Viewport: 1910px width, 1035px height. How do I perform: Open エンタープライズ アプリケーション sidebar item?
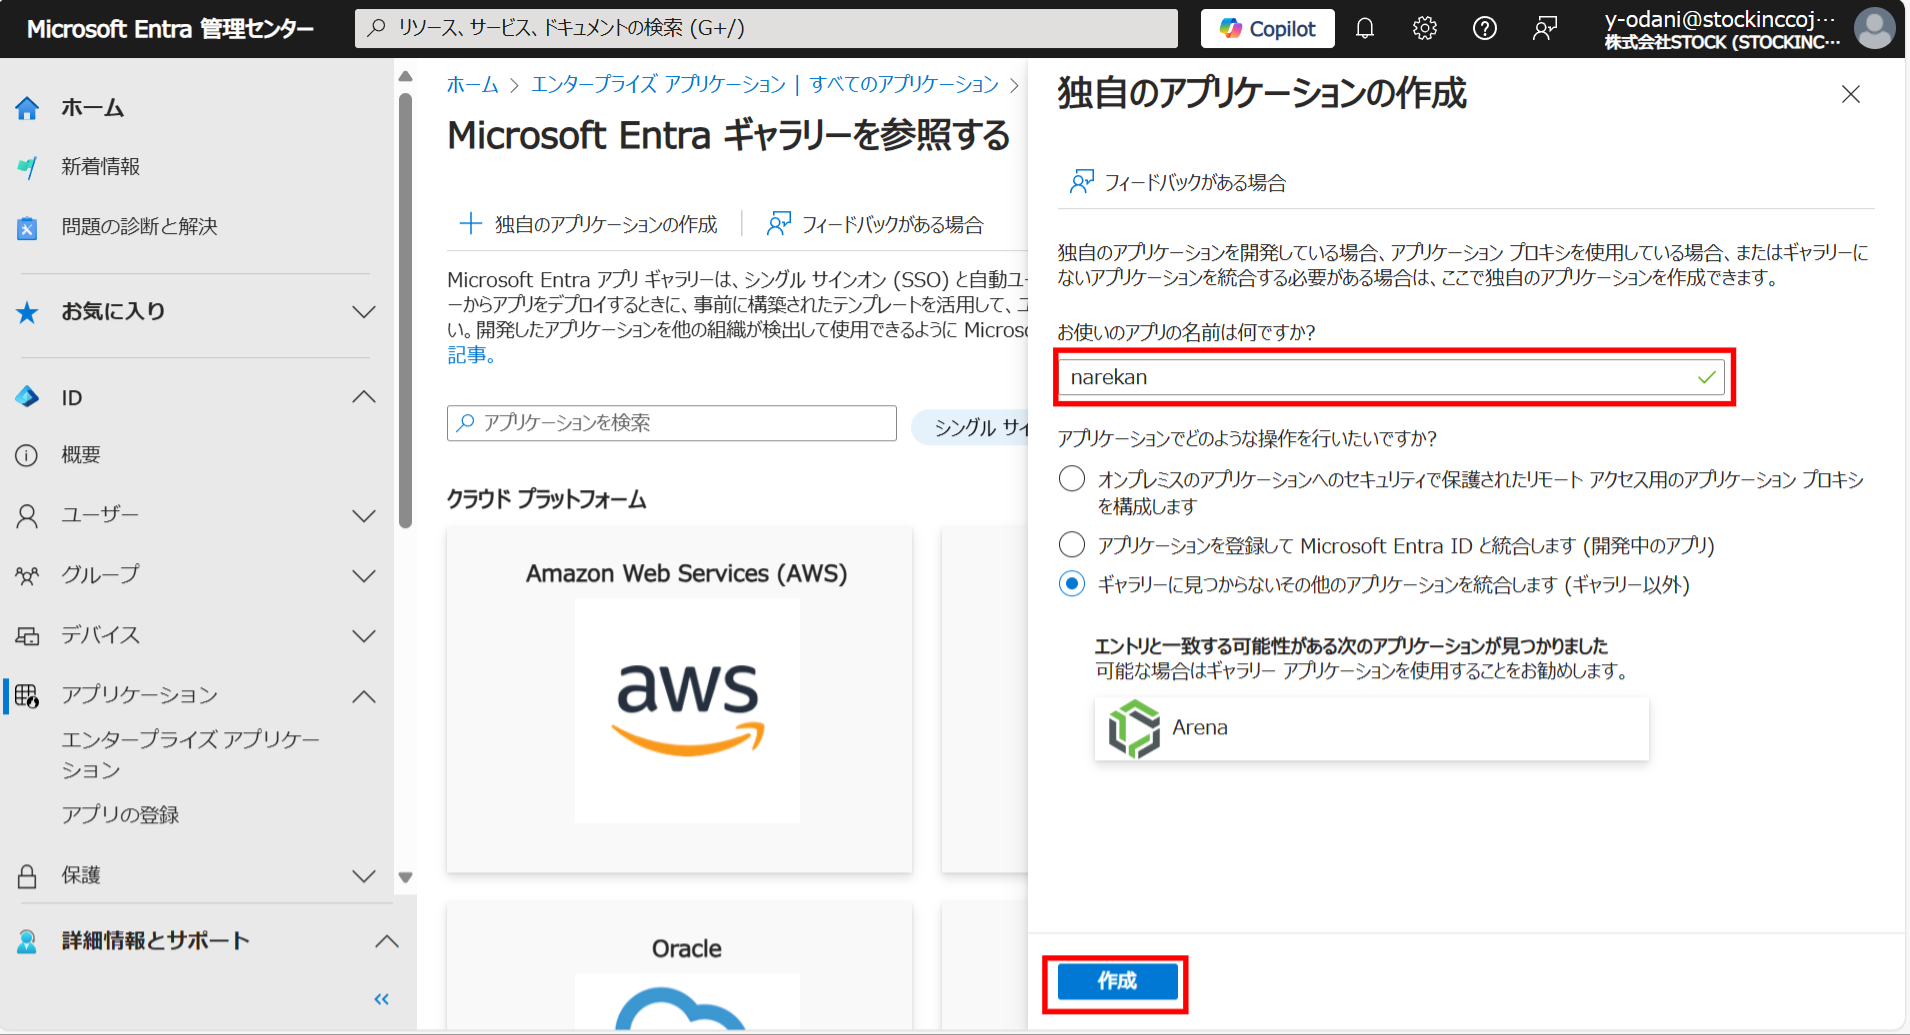[190, 754]
